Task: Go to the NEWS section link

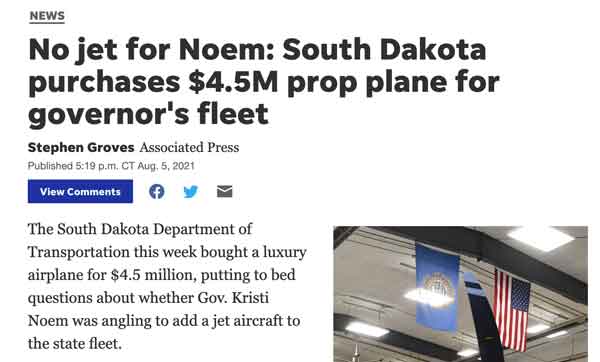Action: [47, 16]
